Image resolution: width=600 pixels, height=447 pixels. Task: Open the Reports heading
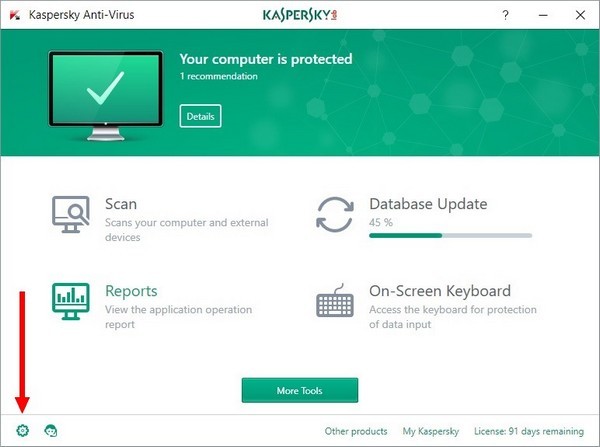click(131, 291)
